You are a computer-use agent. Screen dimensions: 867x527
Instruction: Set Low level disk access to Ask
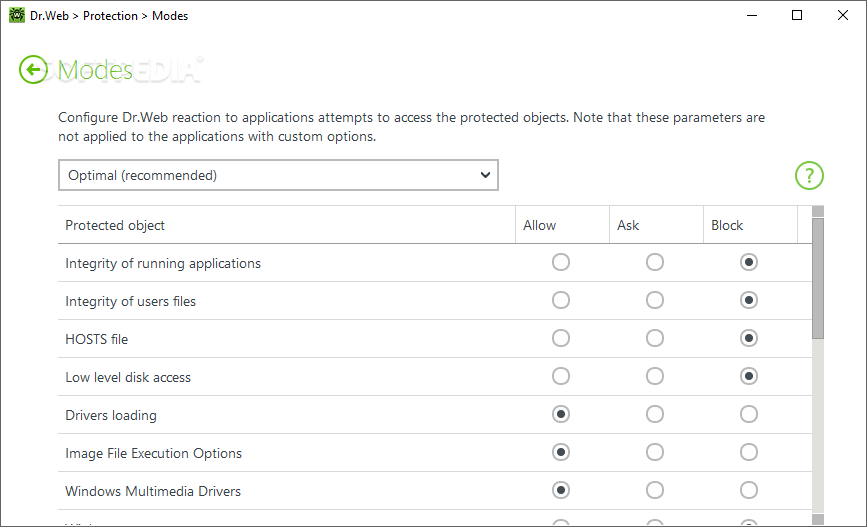pyautogui.click(x=655, y=376)
